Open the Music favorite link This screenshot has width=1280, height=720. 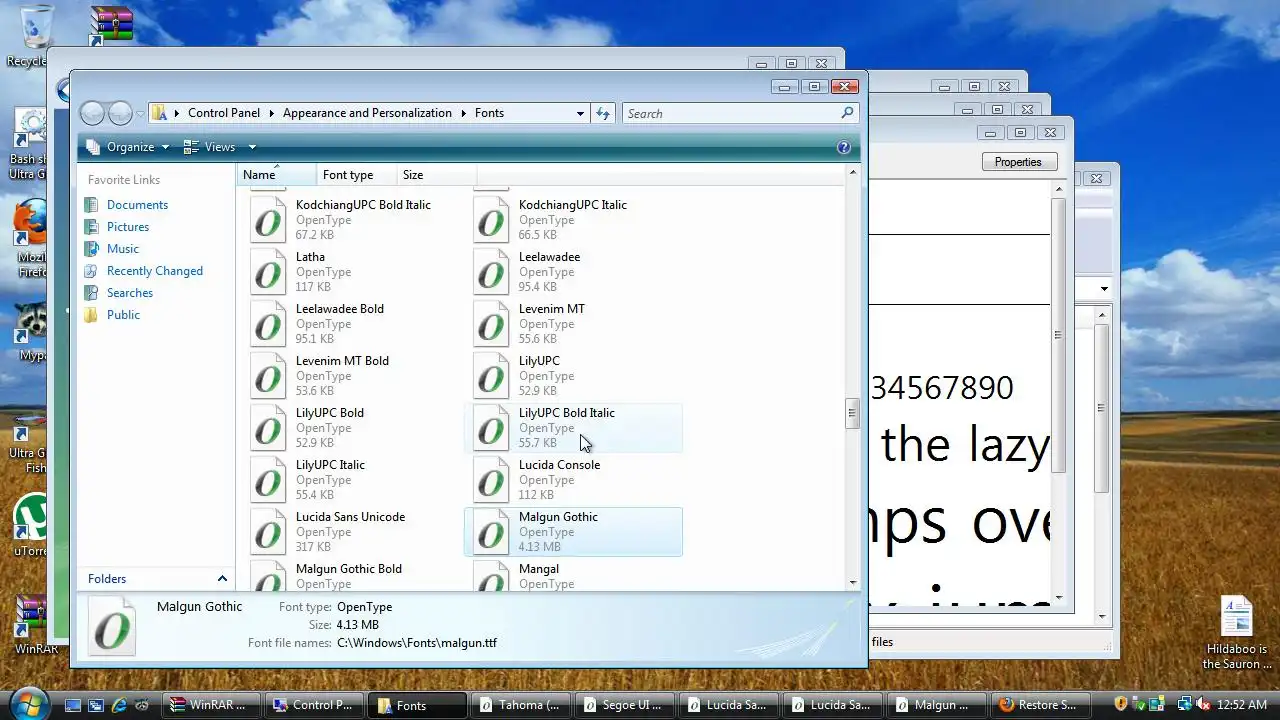[x=123, y=249]
